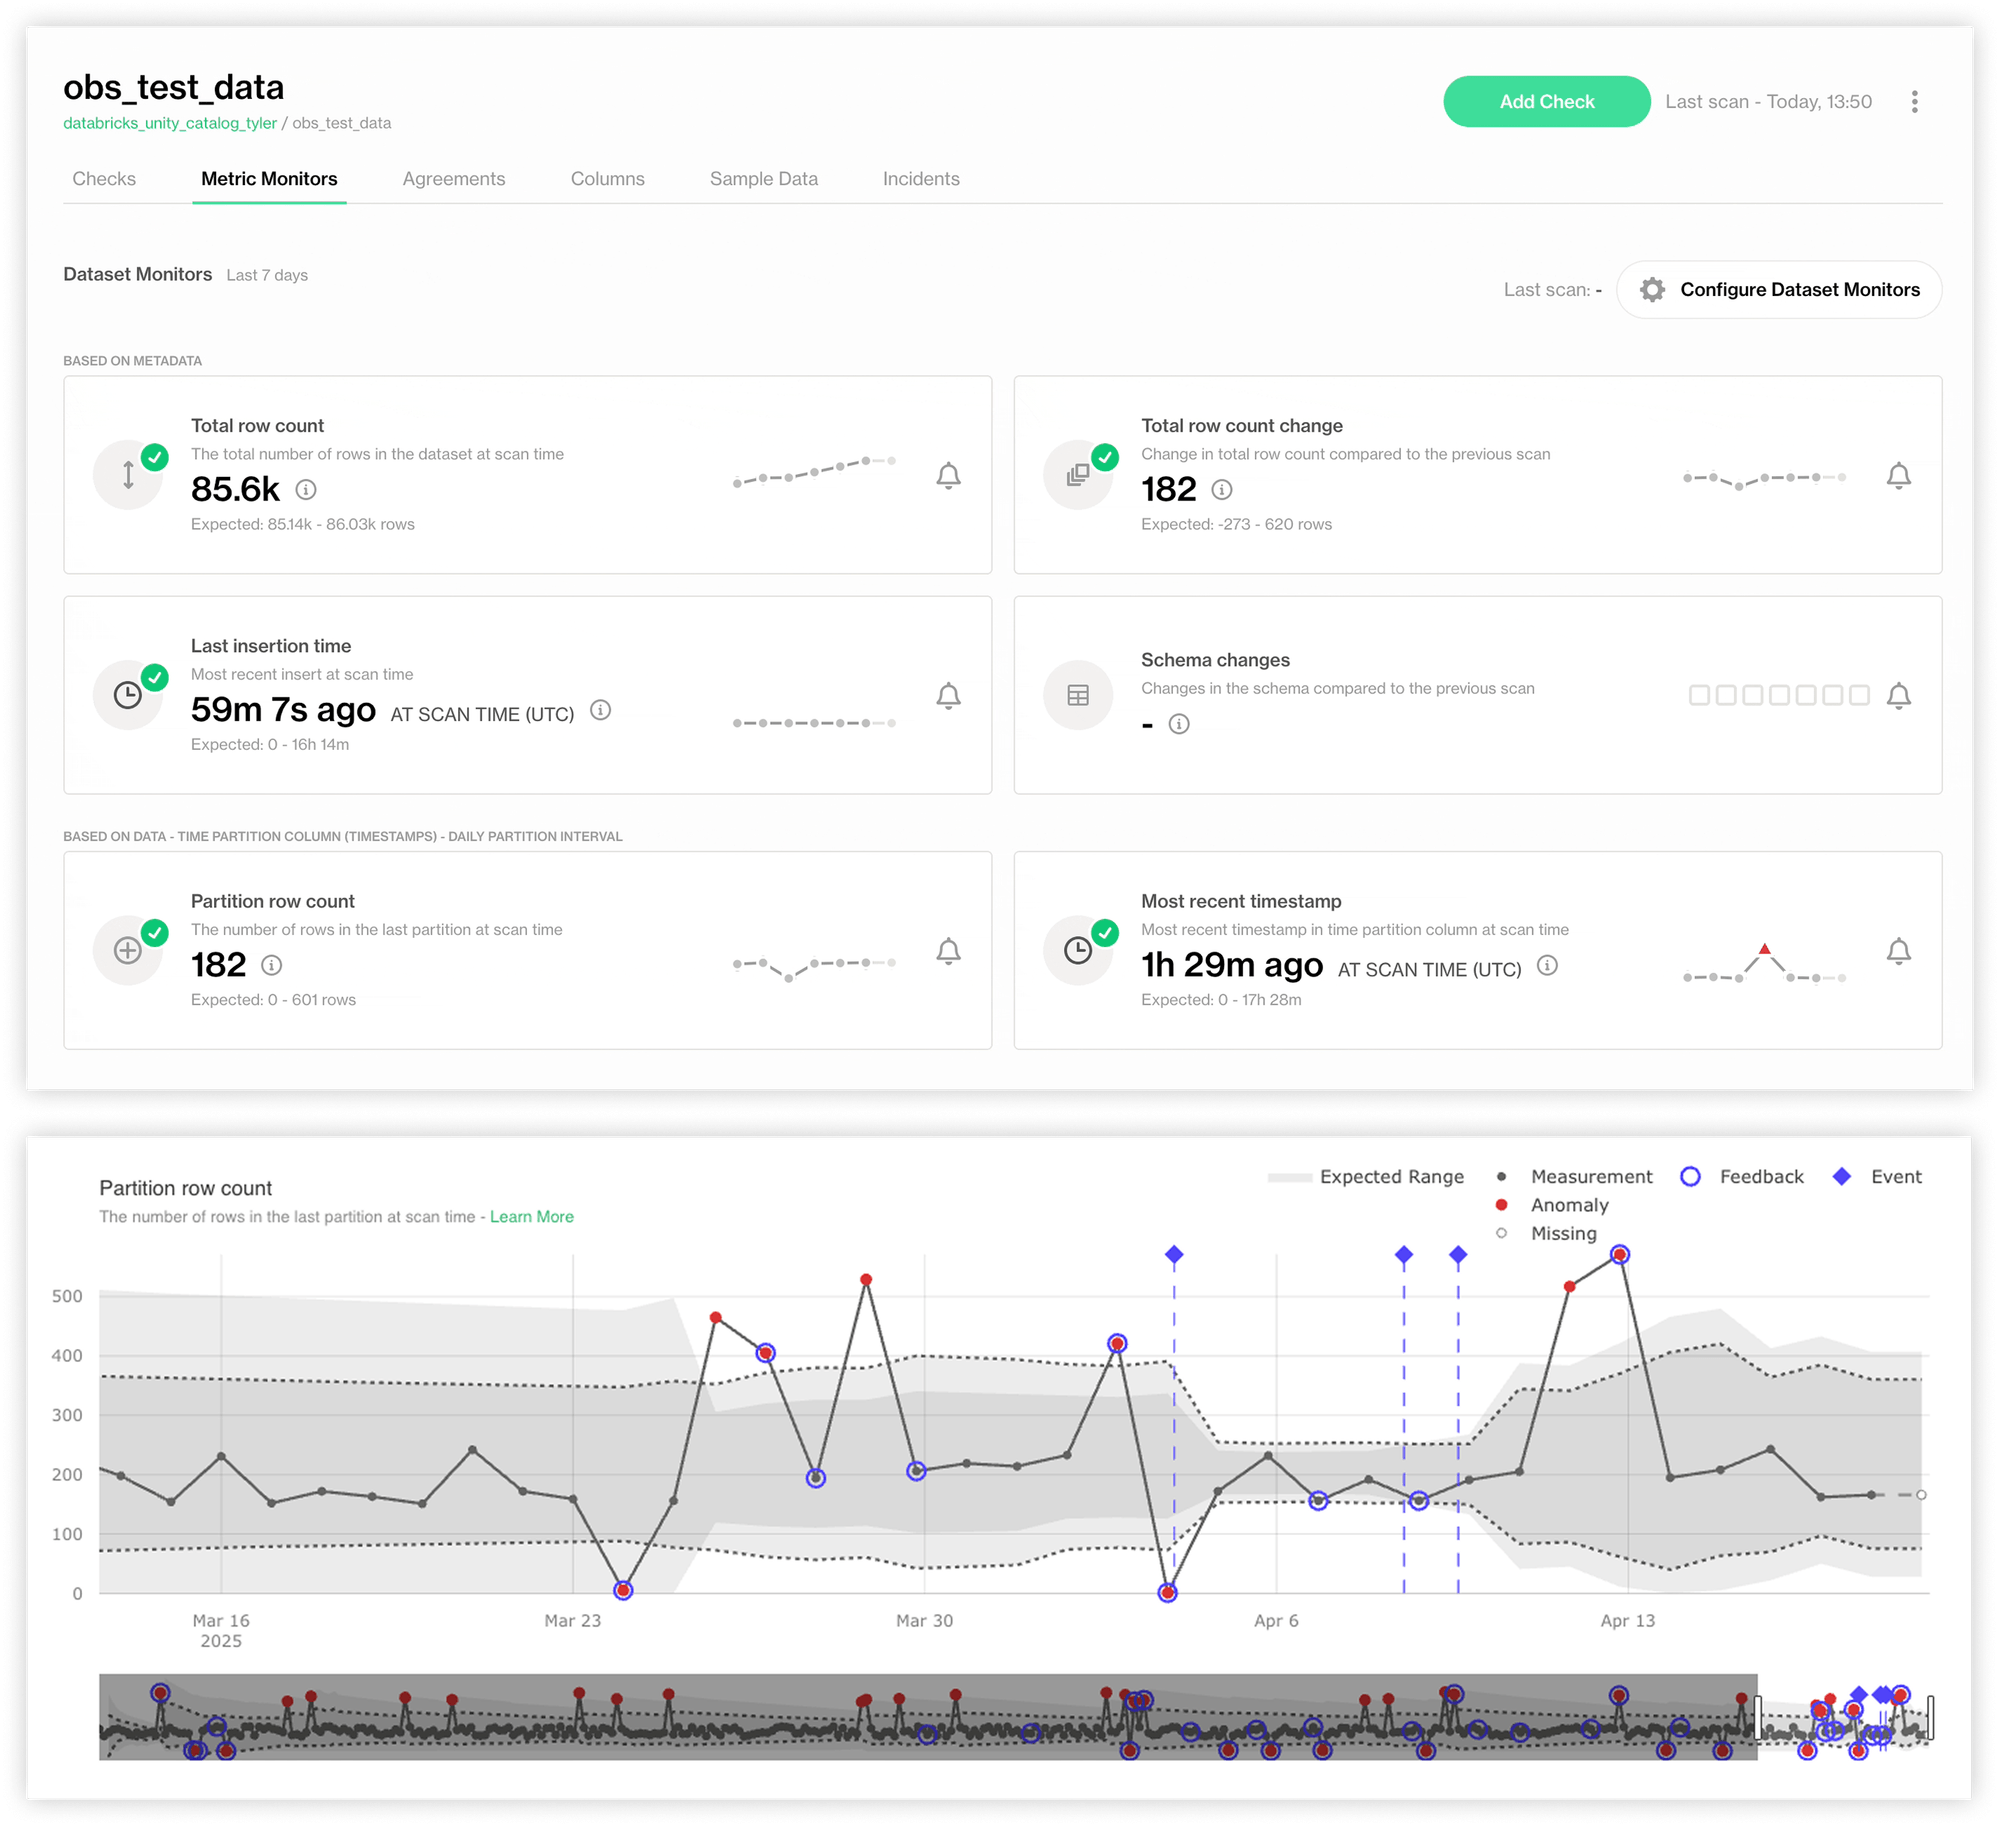Select the first Event diamond marker near Apr 4
This screenshot has height=1826, width=2000.
pos(1174,1254)
